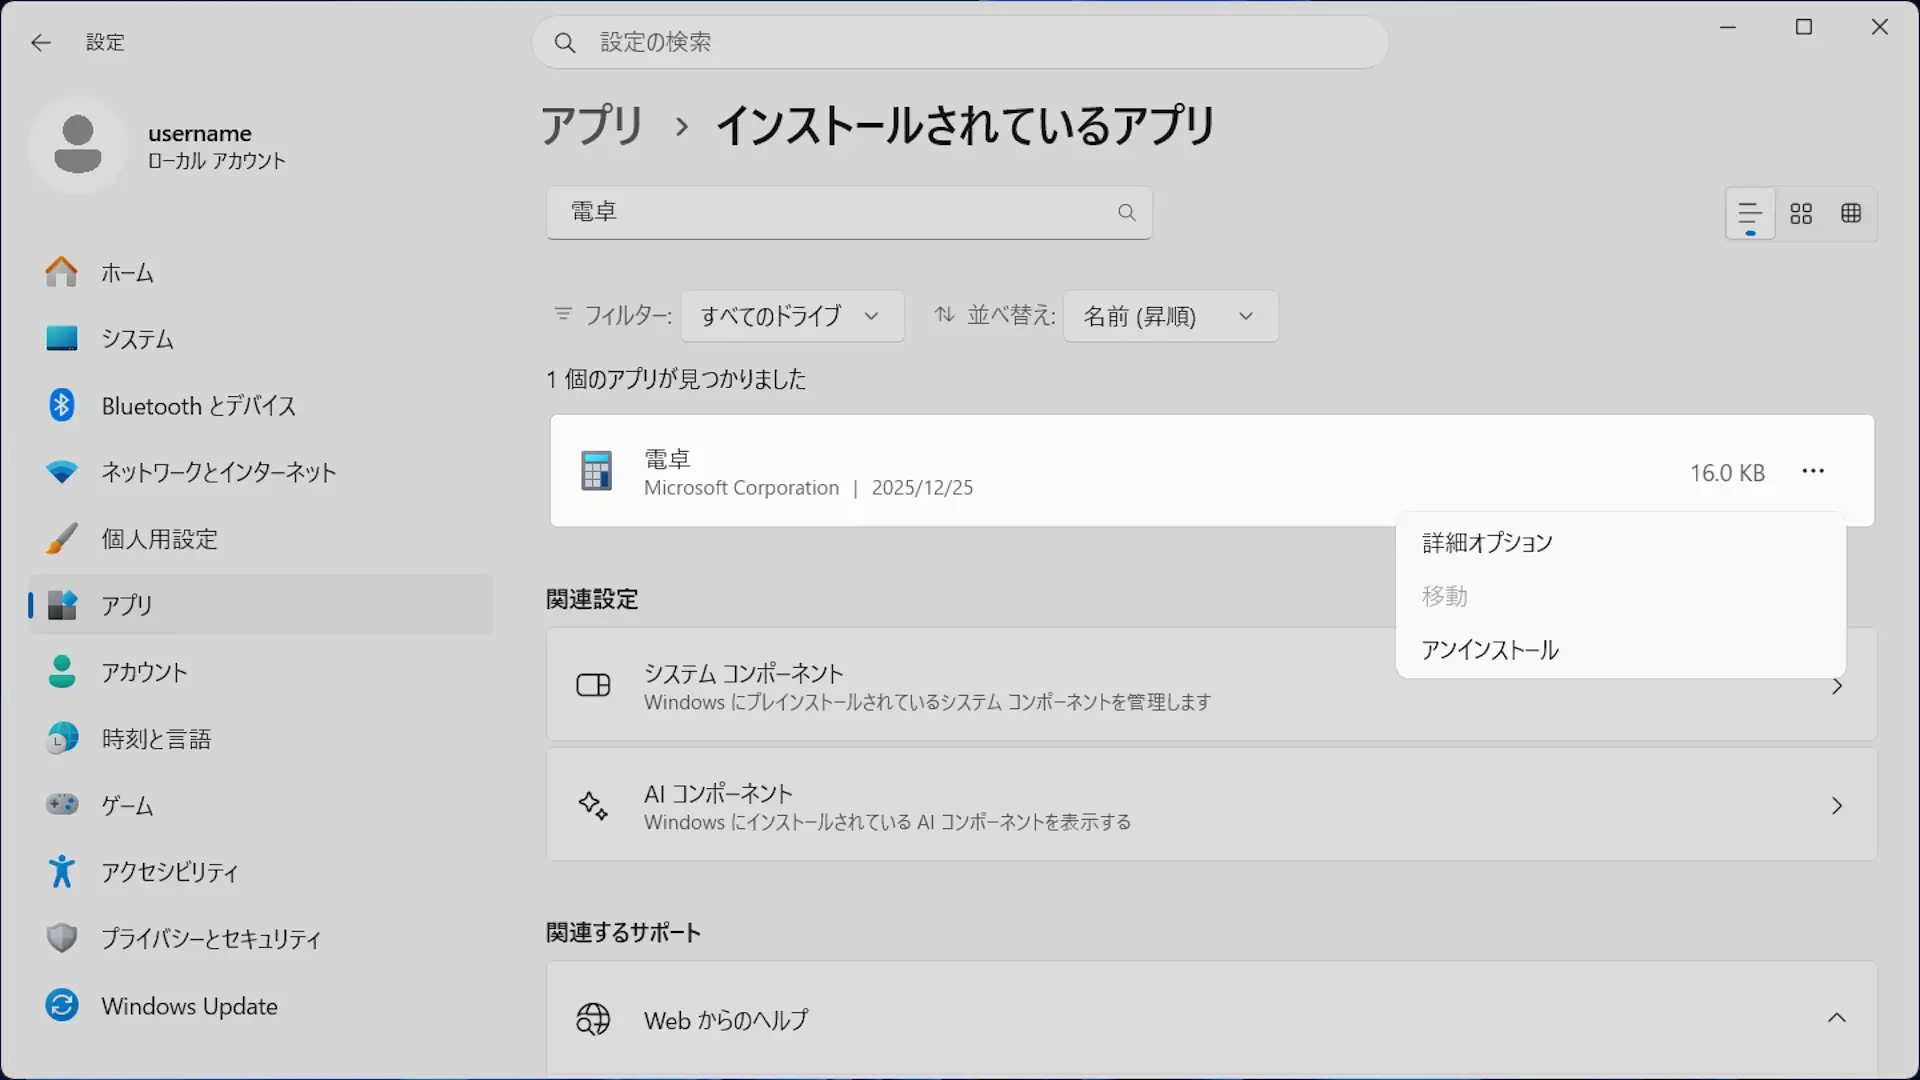This screenshot has height=1080, width=1920.
Task: Open プライバシーとセキュリティ settings
Action: click(x=260, y=938)
